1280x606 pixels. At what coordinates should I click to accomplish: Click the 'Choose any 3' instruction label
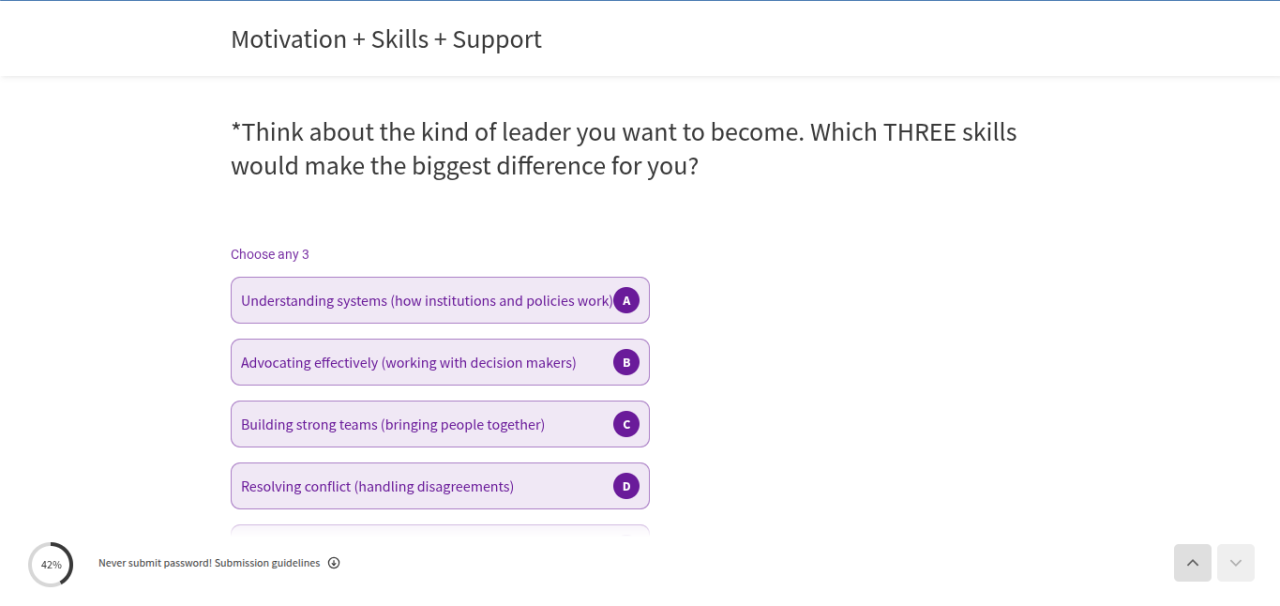click(x=270, y=254)
